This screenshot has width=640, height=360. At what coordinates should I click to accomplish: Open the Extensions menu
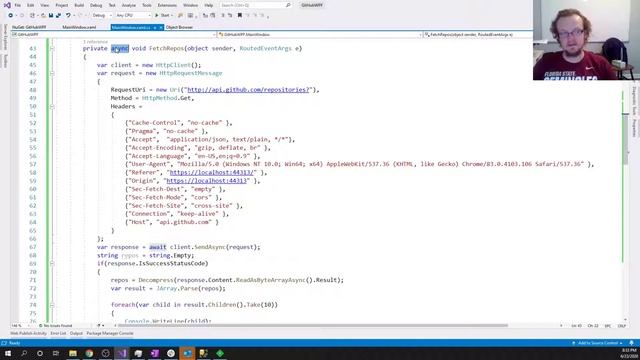tap(167, 5)
